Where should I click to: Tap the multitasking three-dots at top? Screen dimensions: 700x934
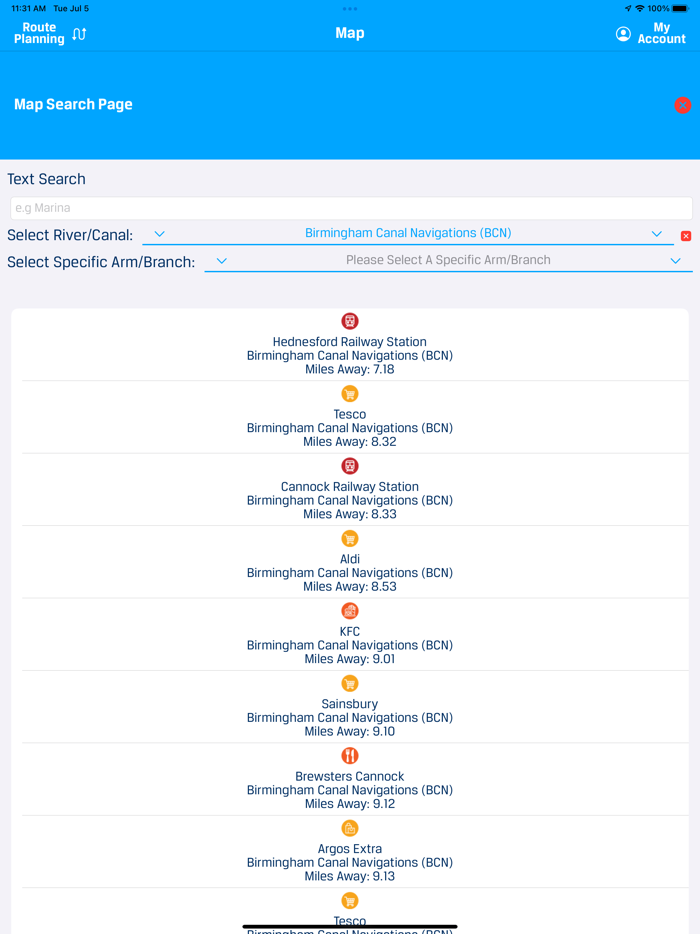click(350, 9)
